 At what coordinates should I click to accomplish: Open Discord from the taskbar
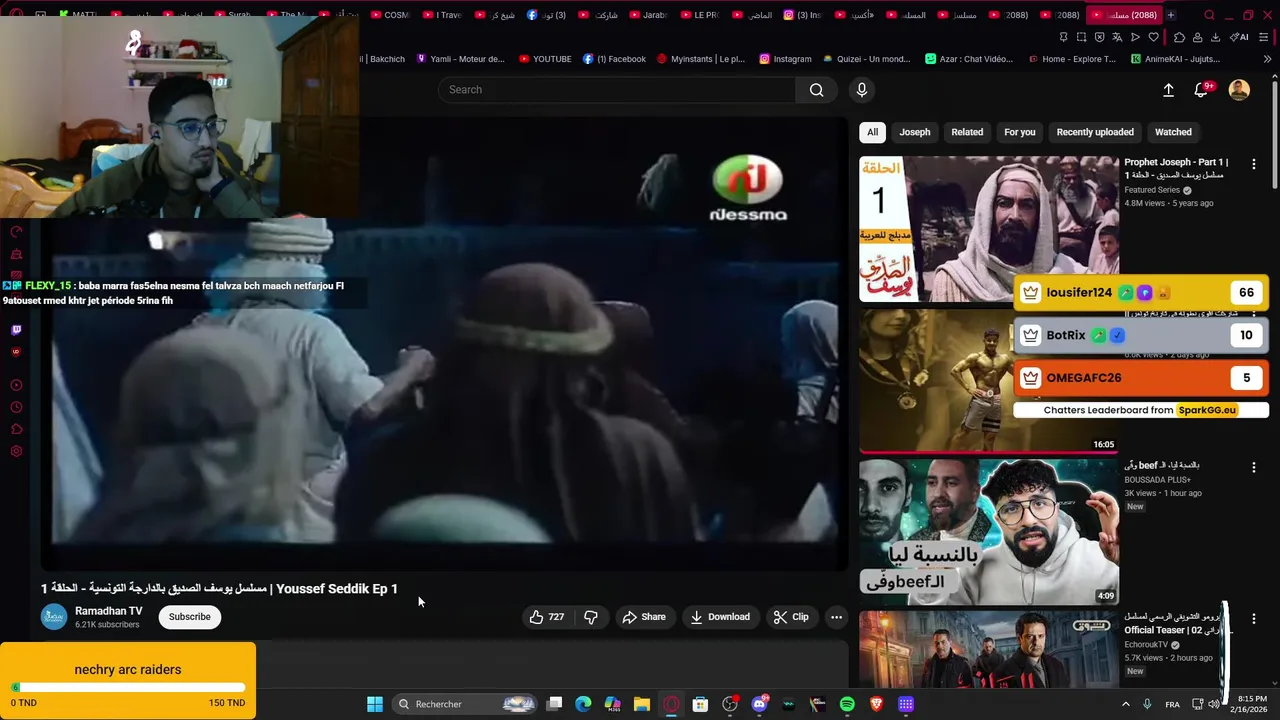(x=759, y=704)
